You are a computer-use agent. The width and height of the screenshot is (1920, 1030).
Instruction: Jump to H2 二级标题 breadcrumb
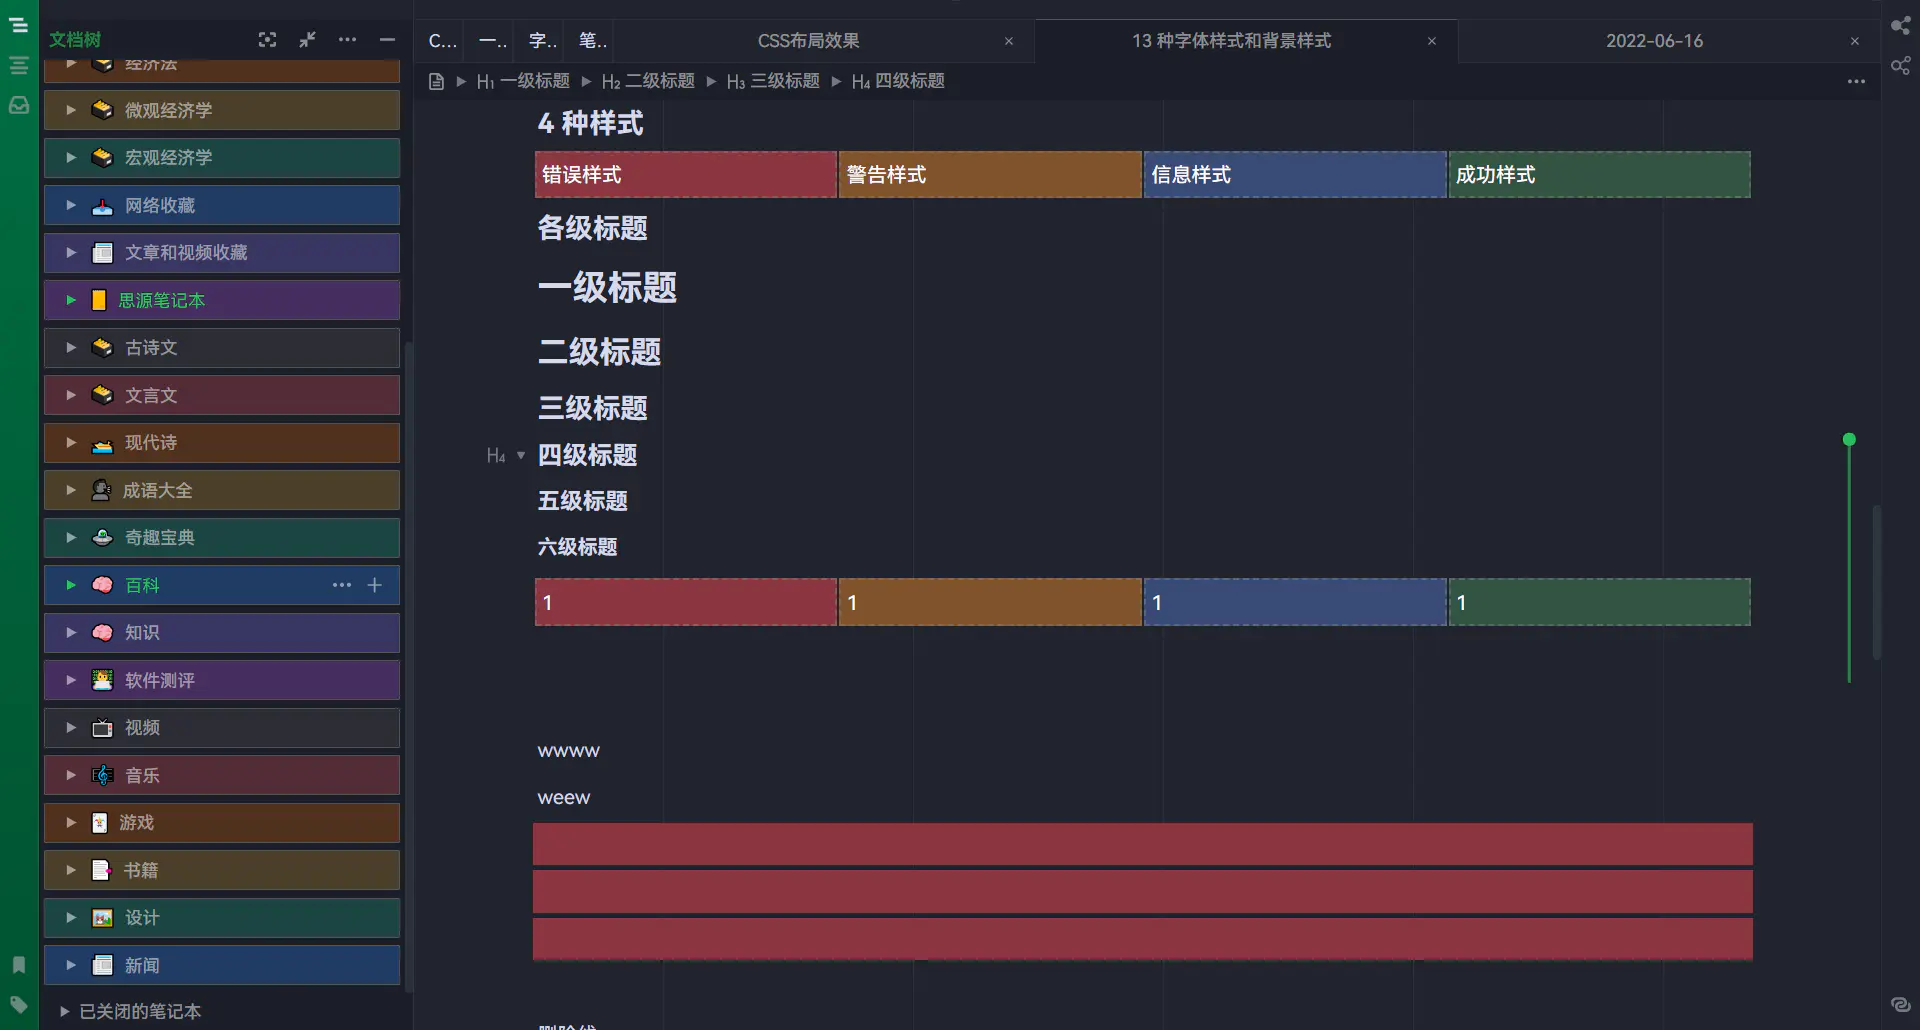point(648,81)
